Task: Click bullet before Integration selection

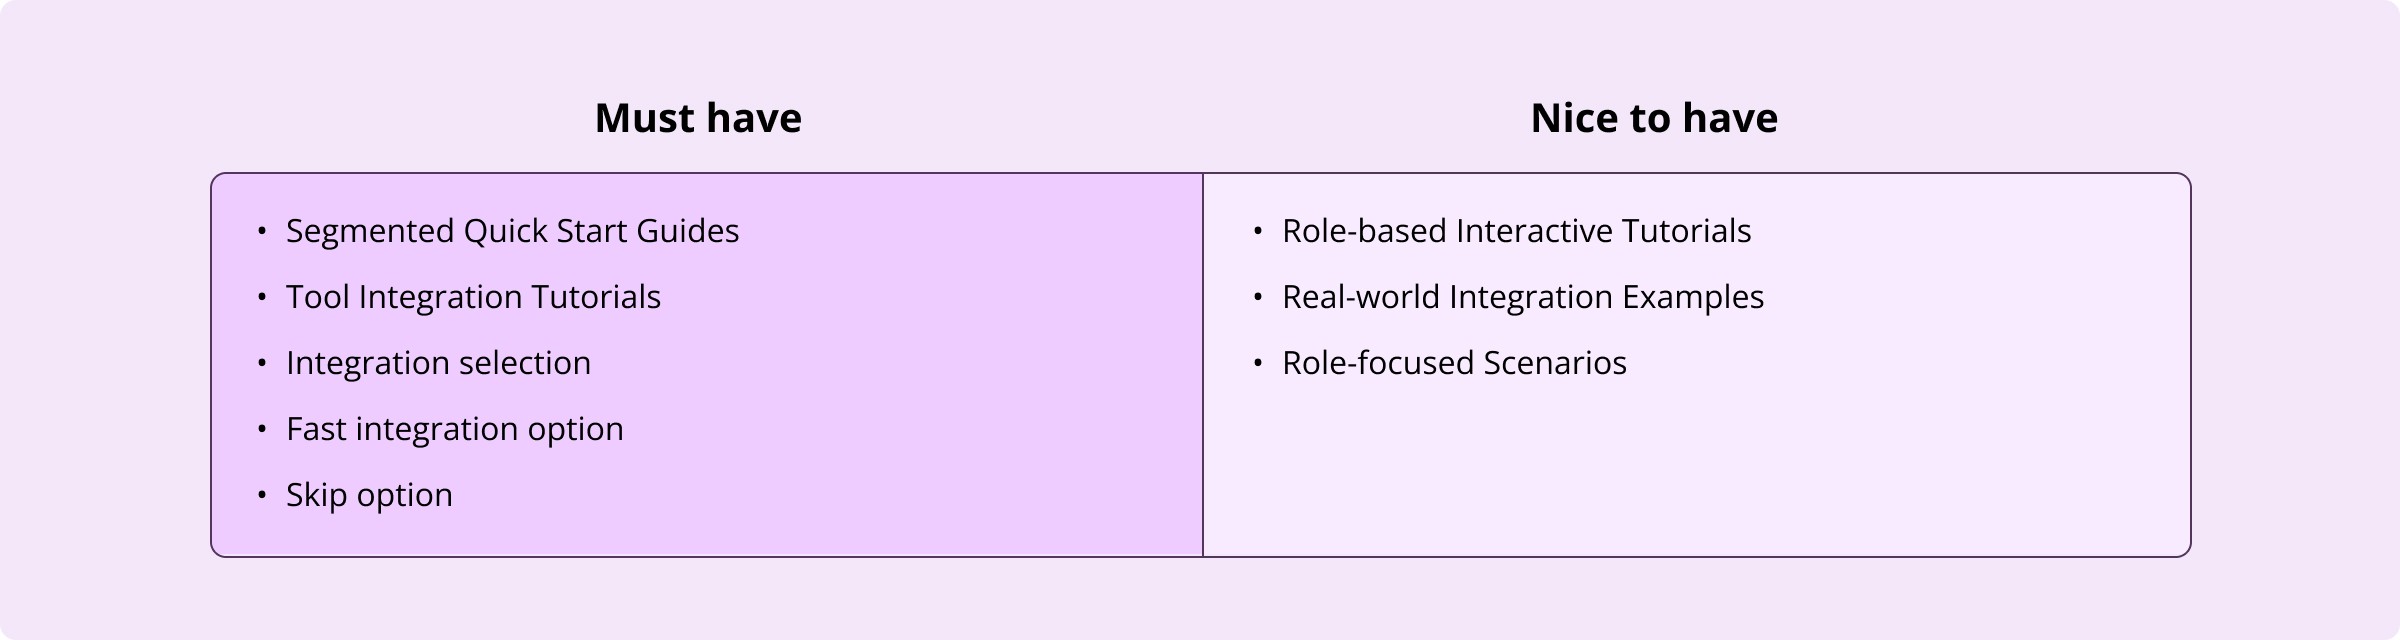Action: pyautogui.click(x=262, y=363)
